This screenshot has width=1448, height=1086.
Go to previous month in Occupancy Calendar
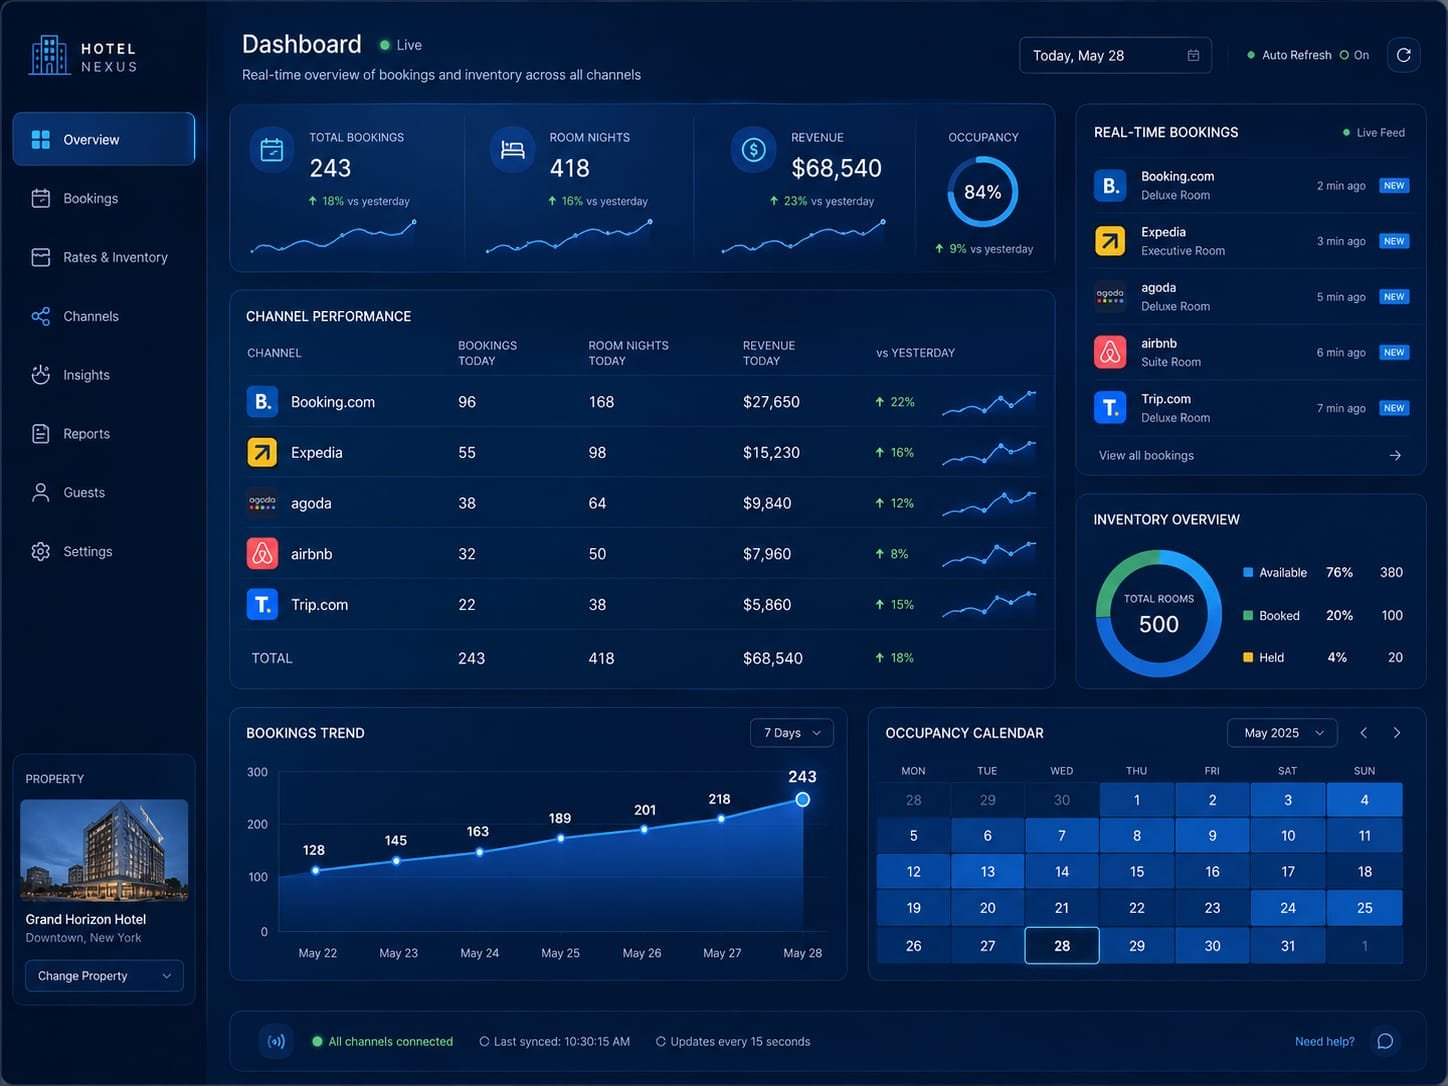coord(1363,733)
